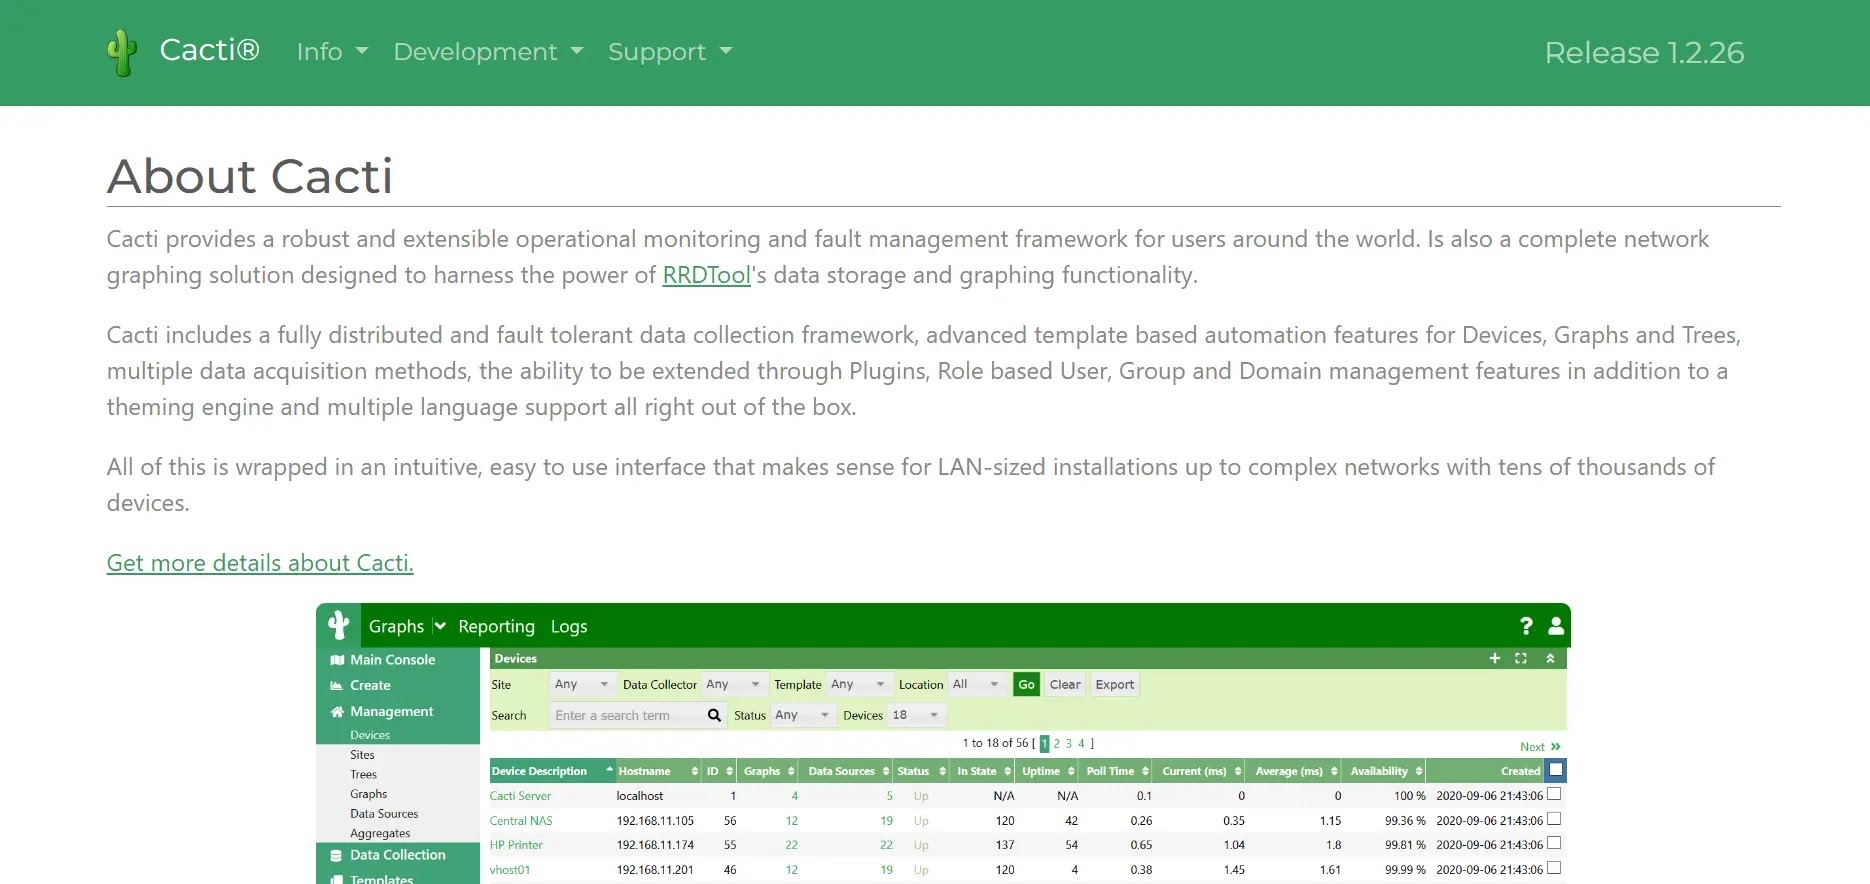
Task: Open the Graphs tab chevron dropdown
Action: (440, 626)
